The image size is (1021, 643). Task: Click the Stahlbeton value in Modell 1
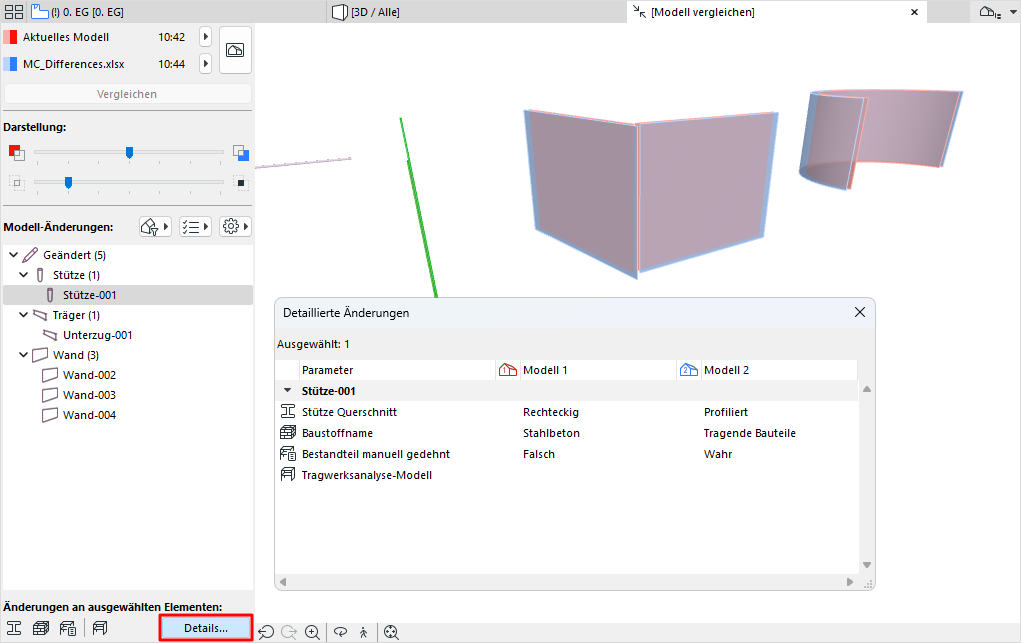click(x=551, y=433)
